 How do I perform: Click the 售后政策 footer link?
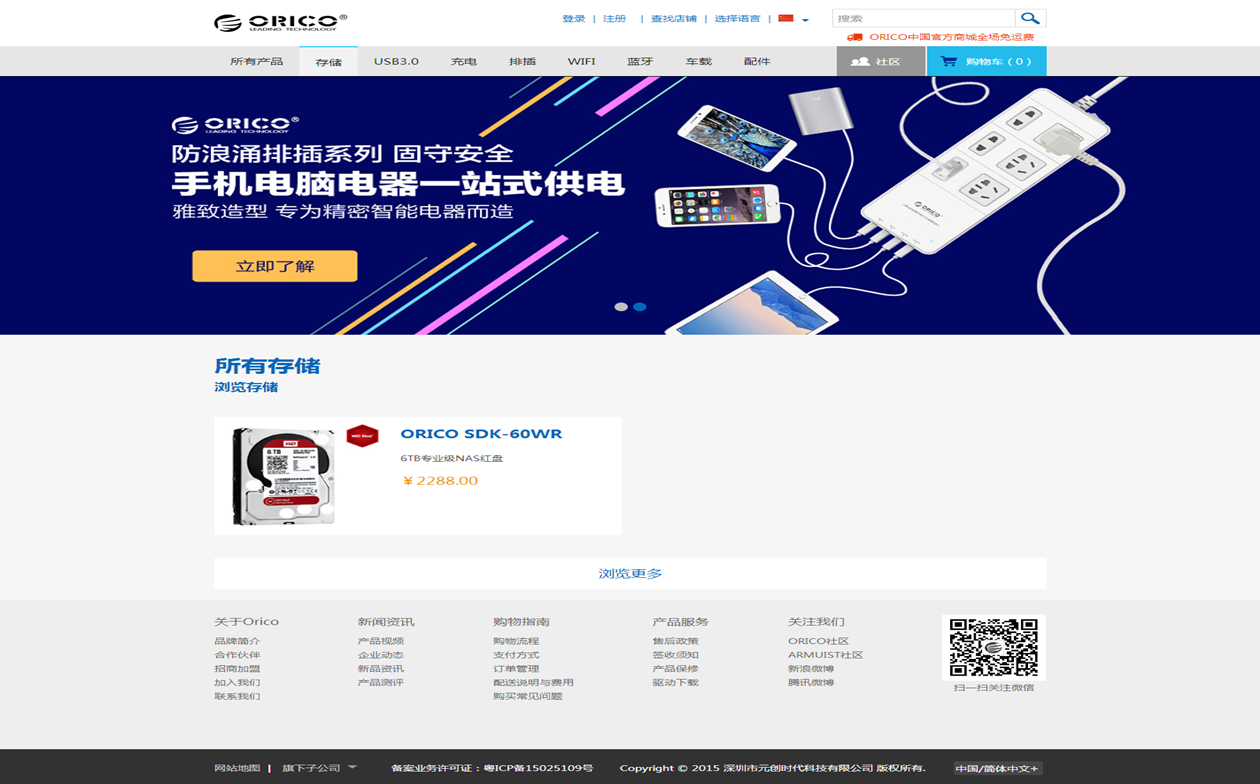pyautogui.click(x=676, y=641)
